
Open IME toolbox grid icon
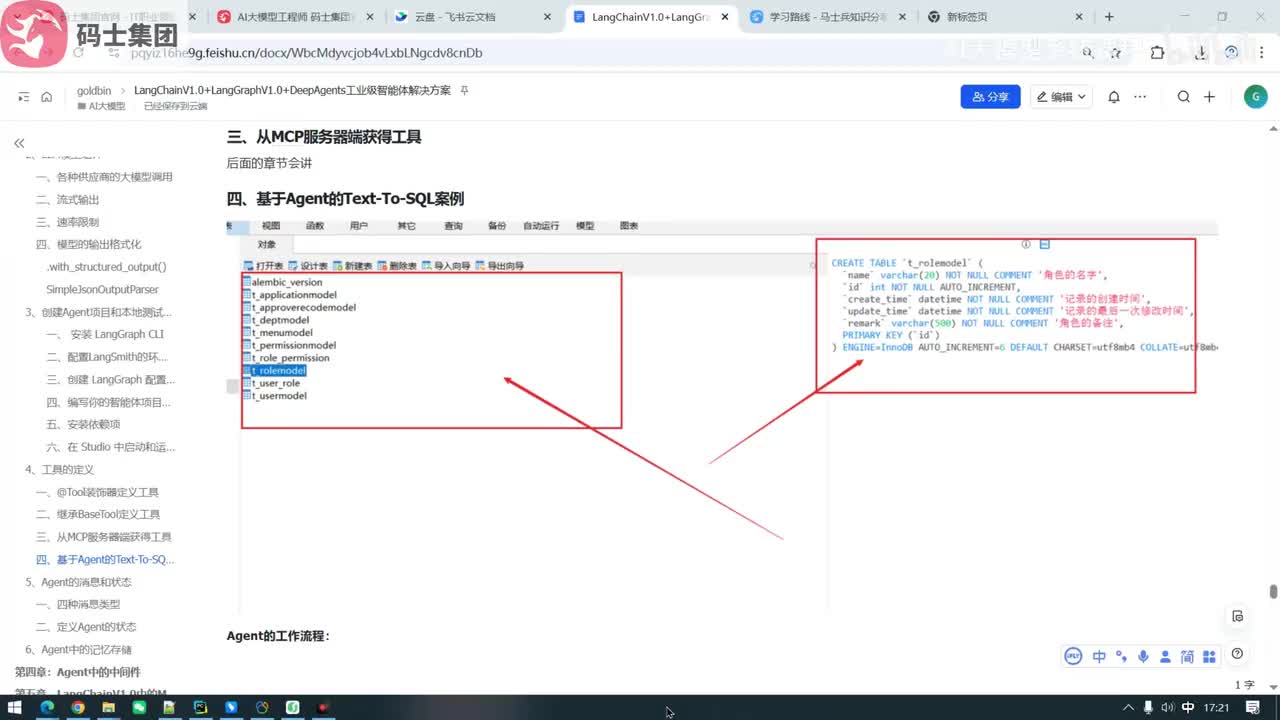(1209, 656)
